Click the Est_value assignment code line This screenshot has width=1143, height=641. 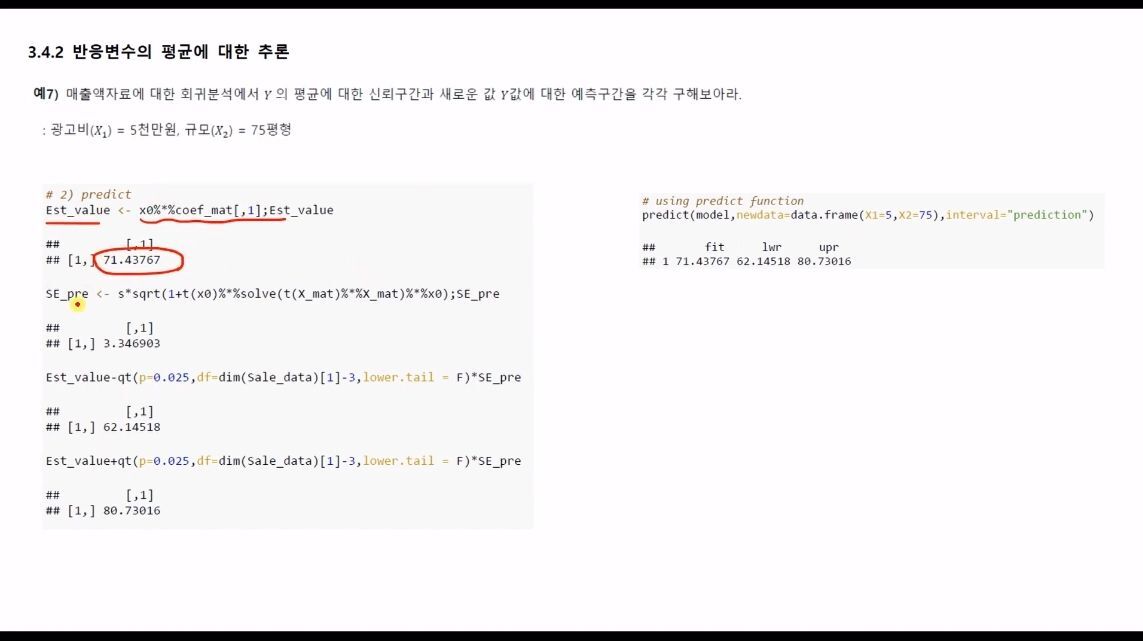coord(190,210)
